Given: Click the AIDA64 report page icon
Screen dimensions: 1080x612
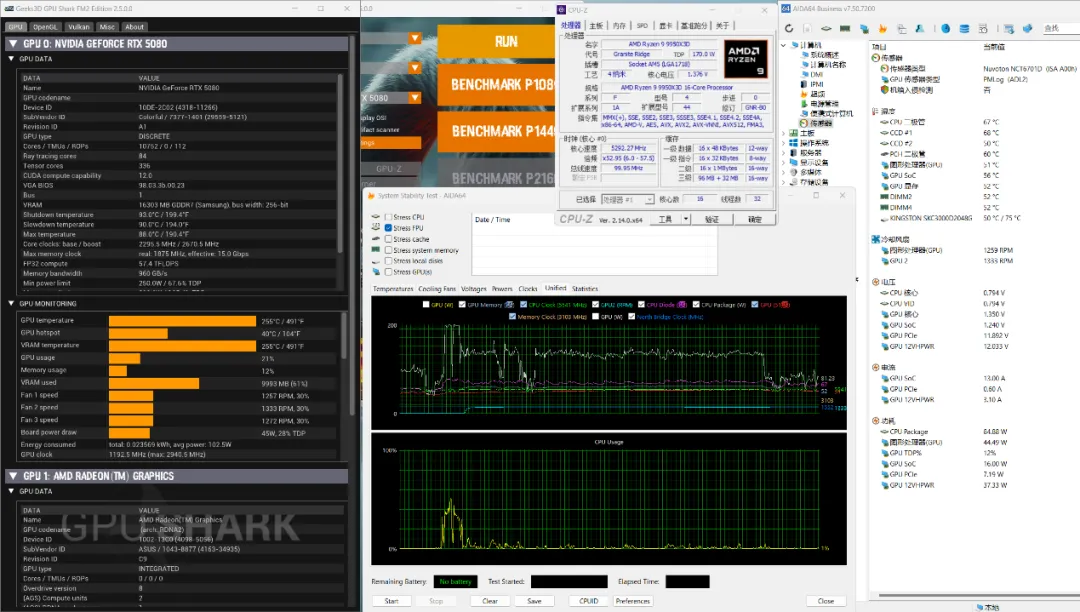Looking at the screenshot, I should pyautogui.click(x=807, y=28).
